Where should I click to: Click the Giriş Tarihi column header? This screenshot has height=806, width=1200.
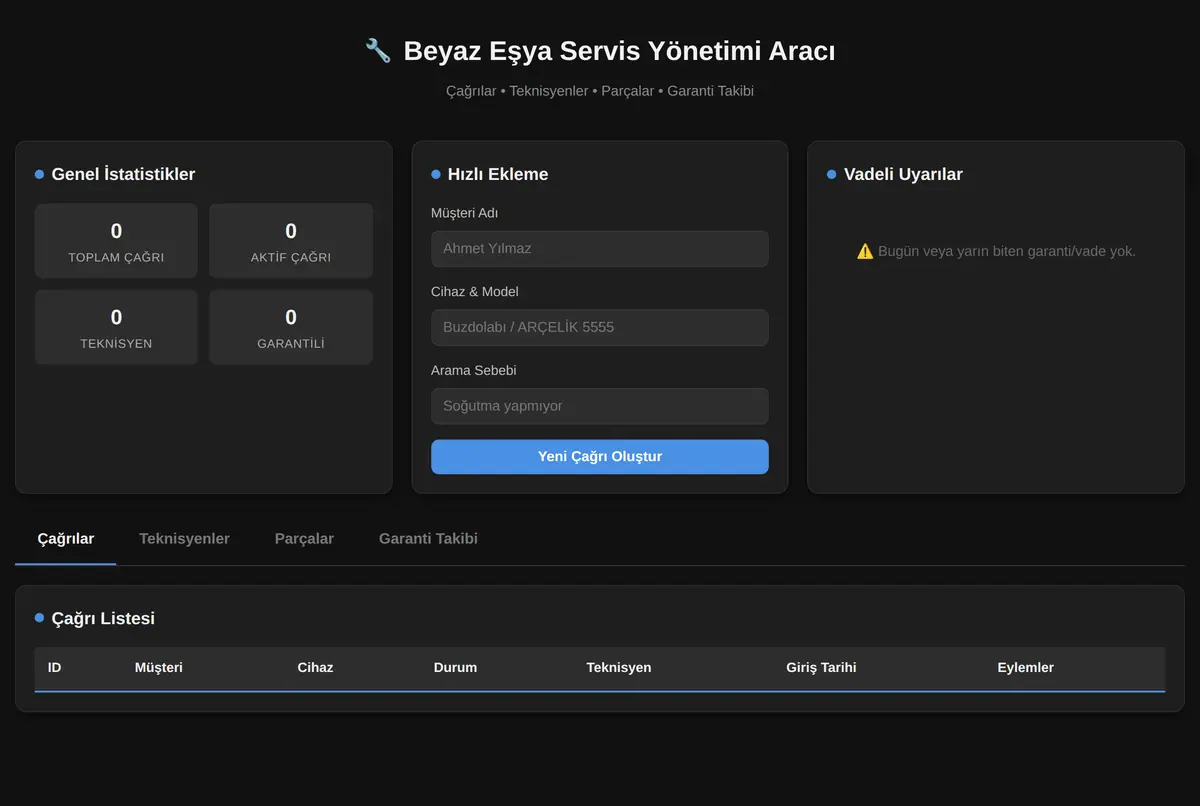821,668
